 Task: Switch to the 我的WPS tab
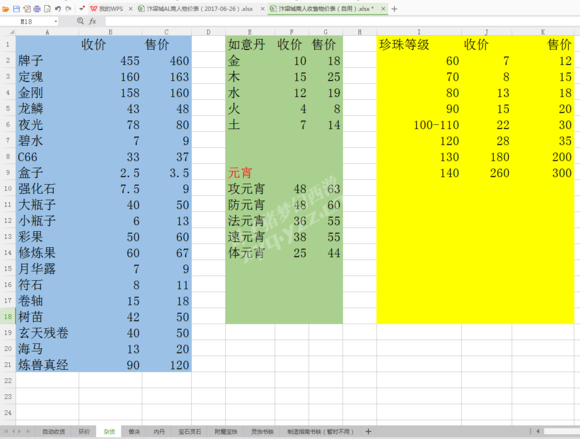(x=107, y=9)
